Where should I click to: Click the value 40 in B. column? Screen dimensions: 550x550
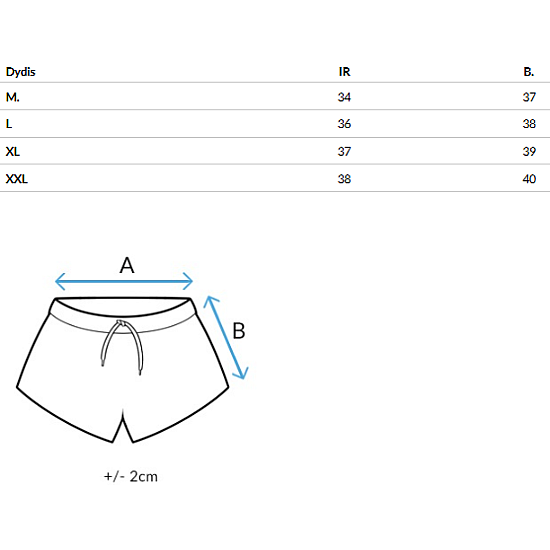coord(529,179)
